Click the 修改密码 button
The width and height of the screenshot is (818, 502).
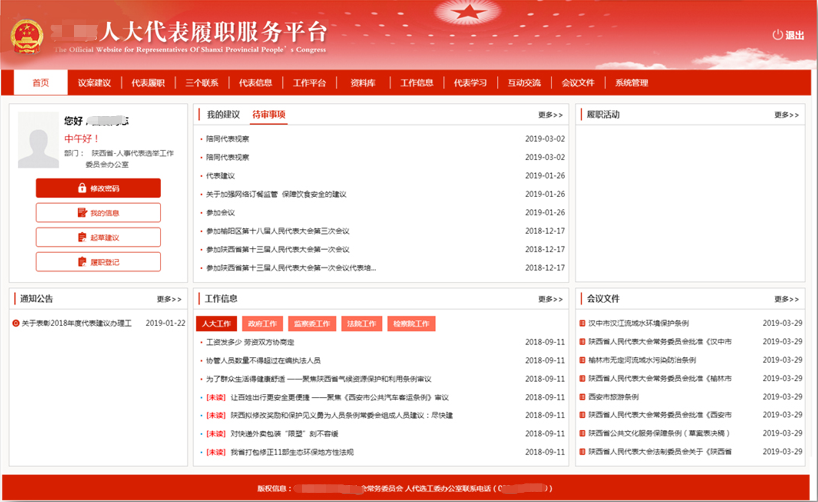[98, 188]
